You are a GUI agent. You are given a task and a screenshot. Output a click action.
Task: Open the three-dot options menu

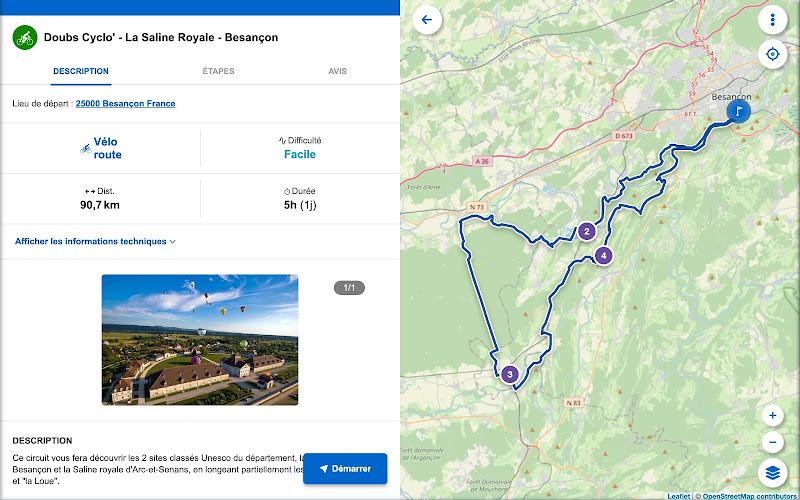[x=772, y=20]
